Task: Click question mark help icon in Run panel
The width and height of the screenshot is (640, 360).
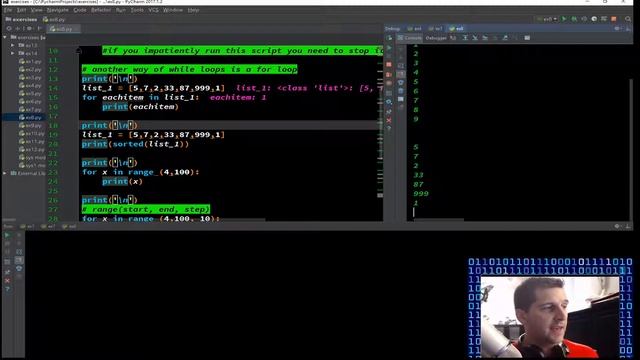Action: [x=7, y=289]
